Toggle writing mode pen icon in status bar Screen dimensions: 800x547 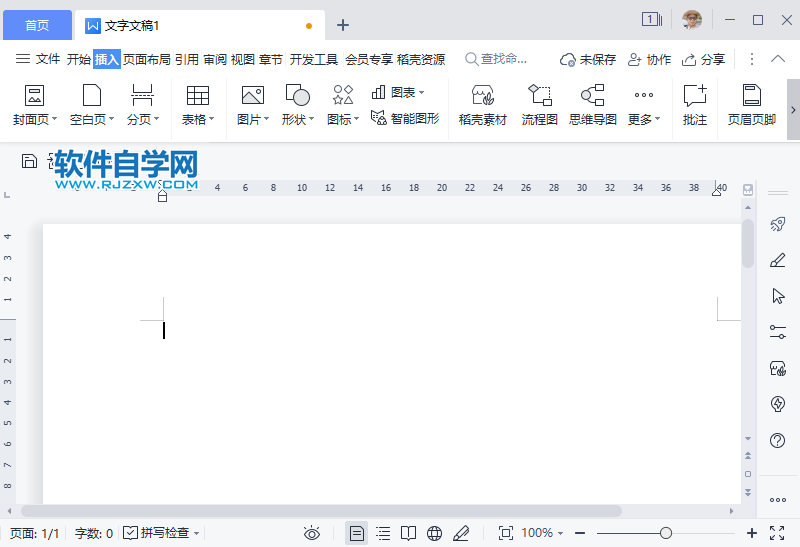[x=461, y=534]
